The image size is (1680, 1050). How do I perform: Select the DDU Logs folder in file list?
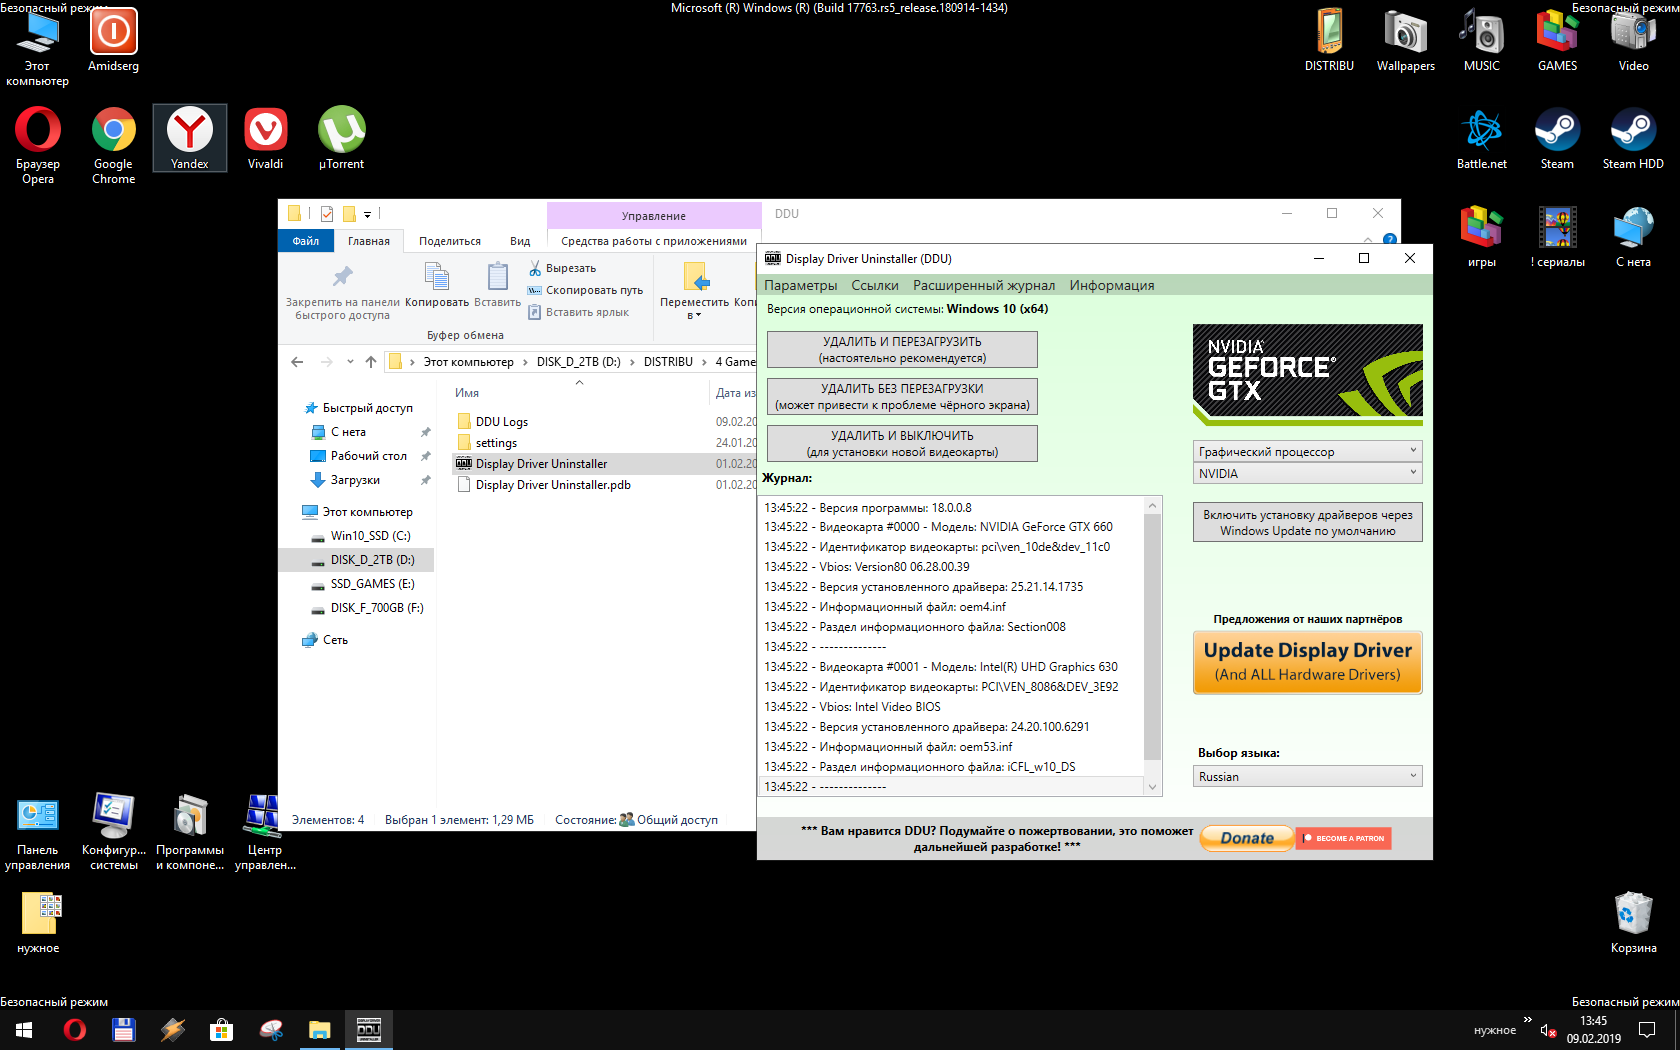[501, 422]
